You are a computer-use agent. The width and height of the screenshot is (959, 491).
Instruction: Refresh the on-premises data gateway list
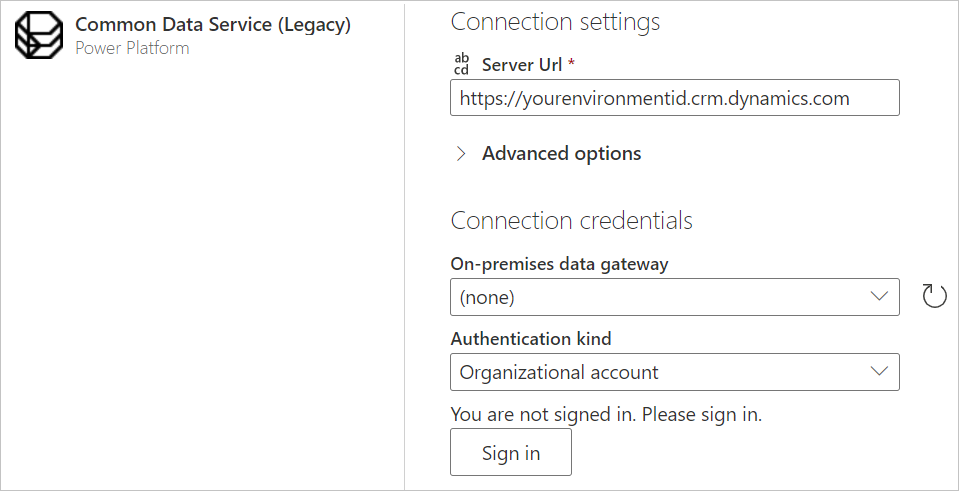933,296
